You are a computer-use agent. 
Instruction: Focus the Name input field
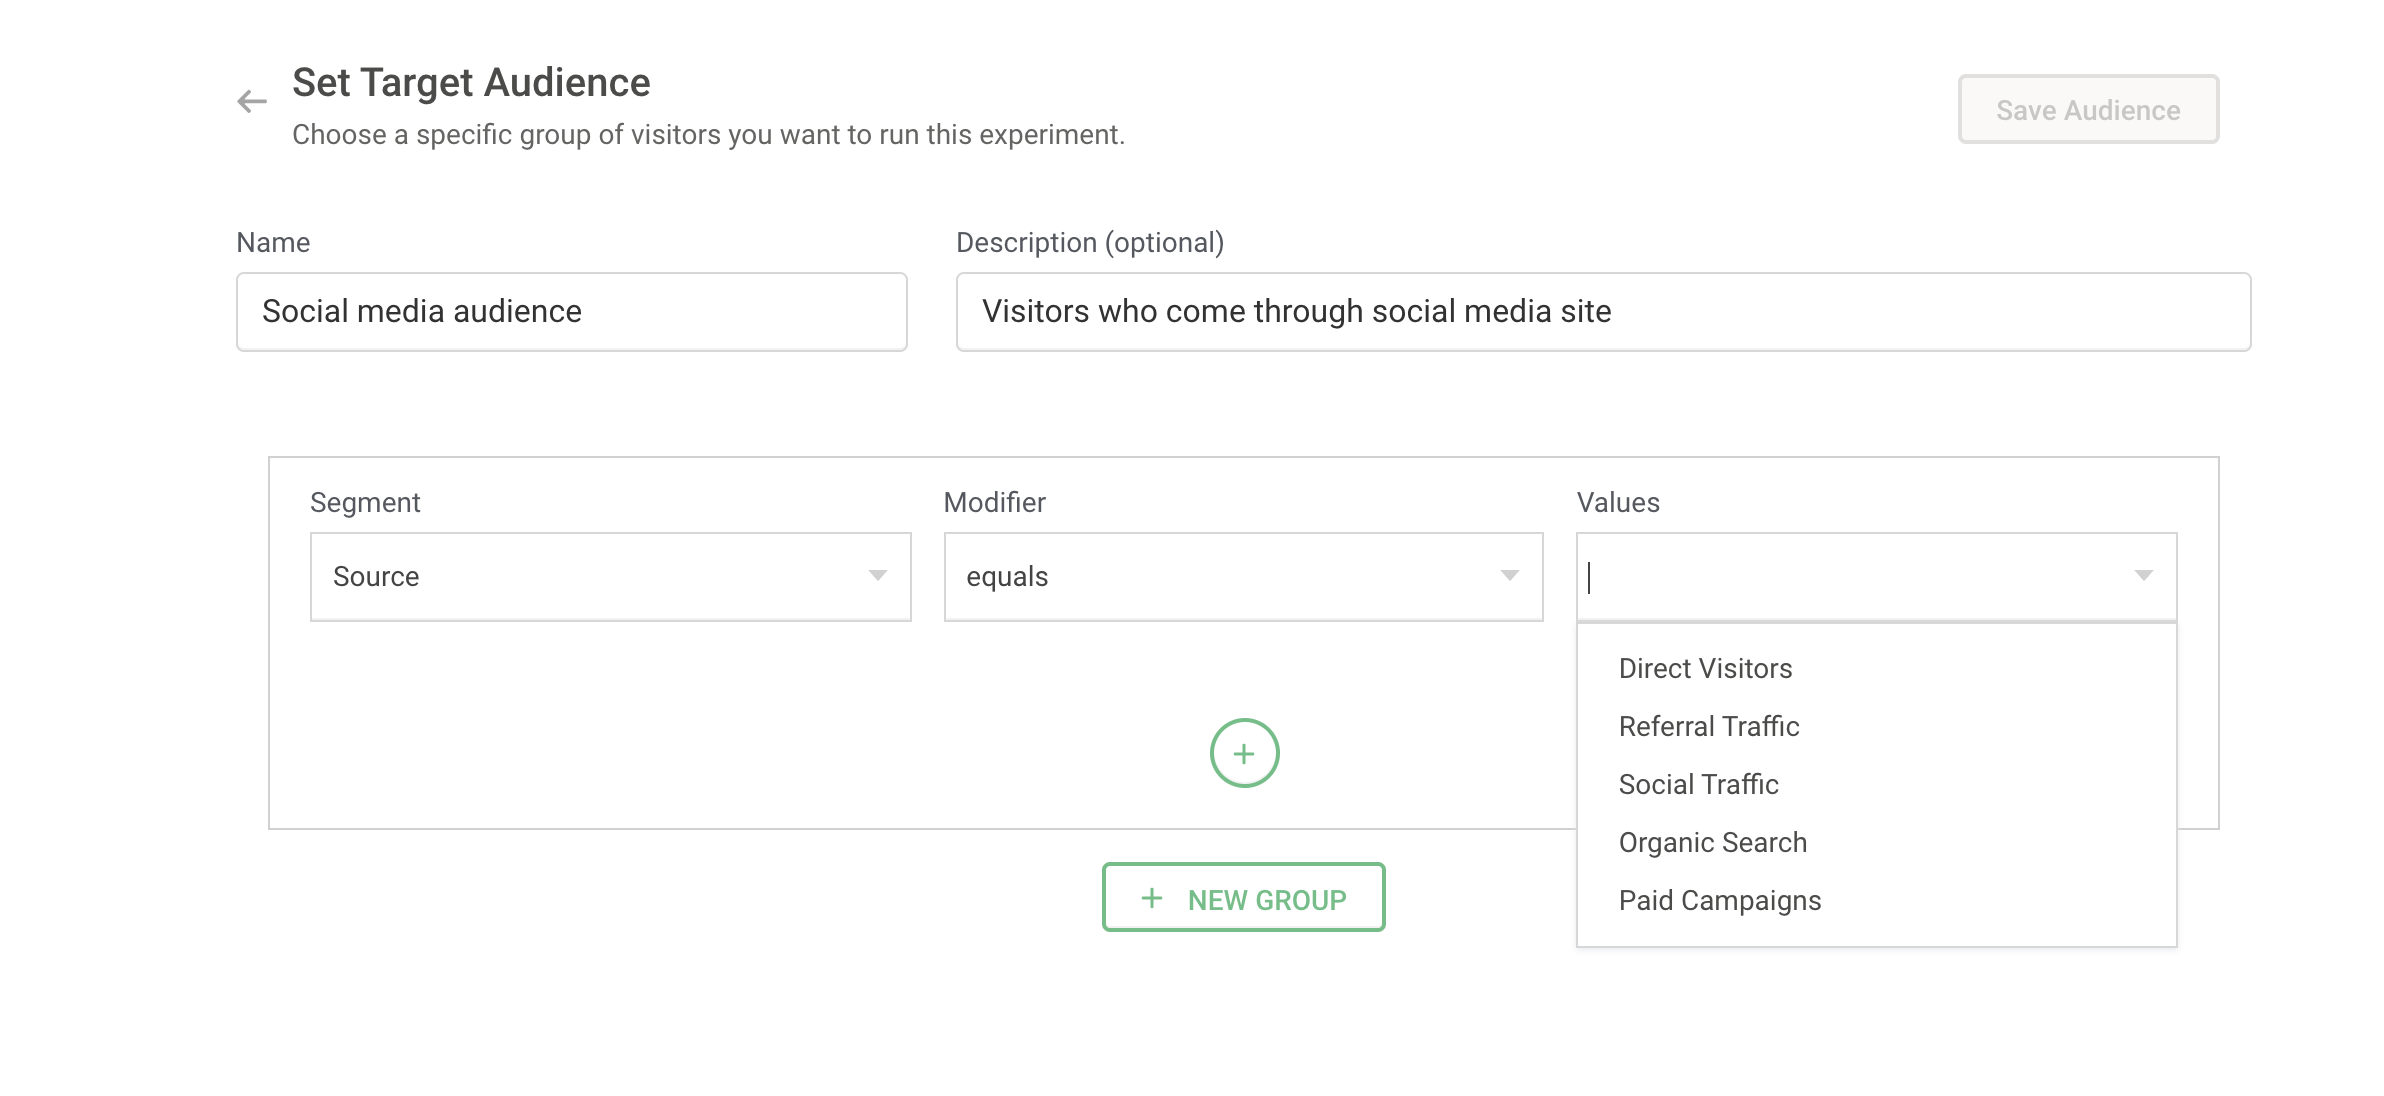(x=571, y=312)
